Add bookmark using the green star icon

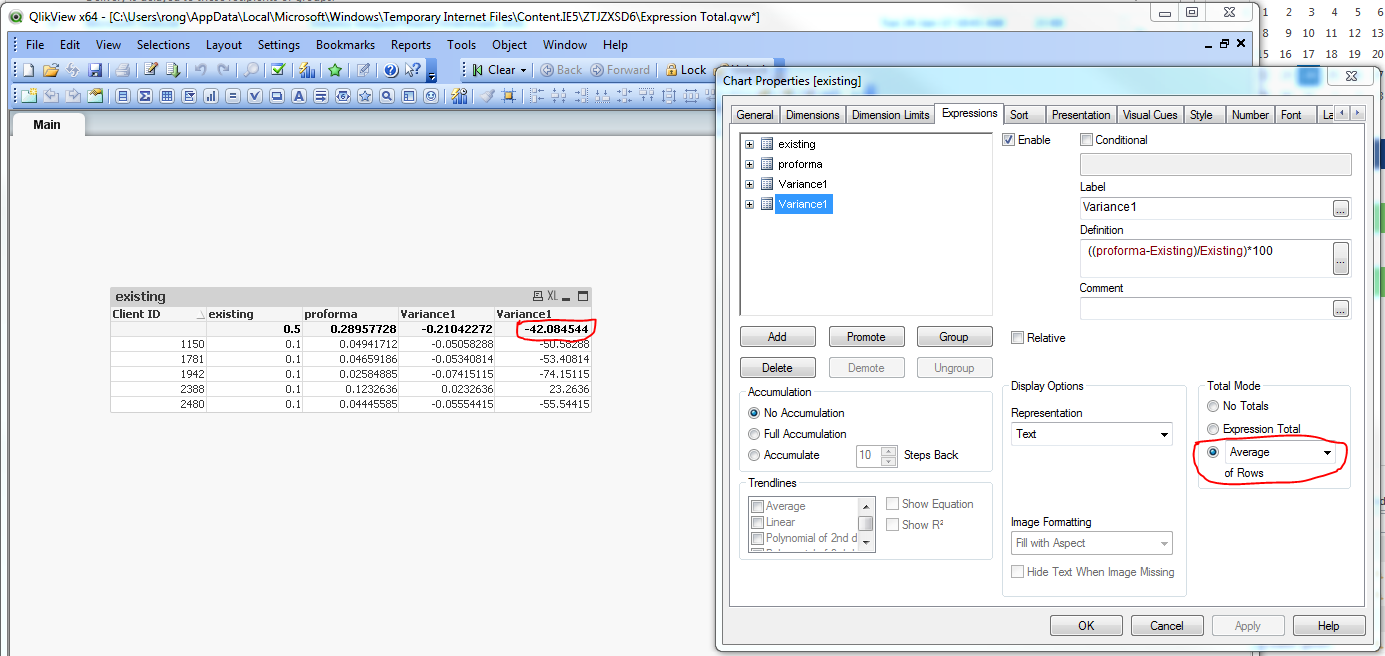(x=335, y=70)
